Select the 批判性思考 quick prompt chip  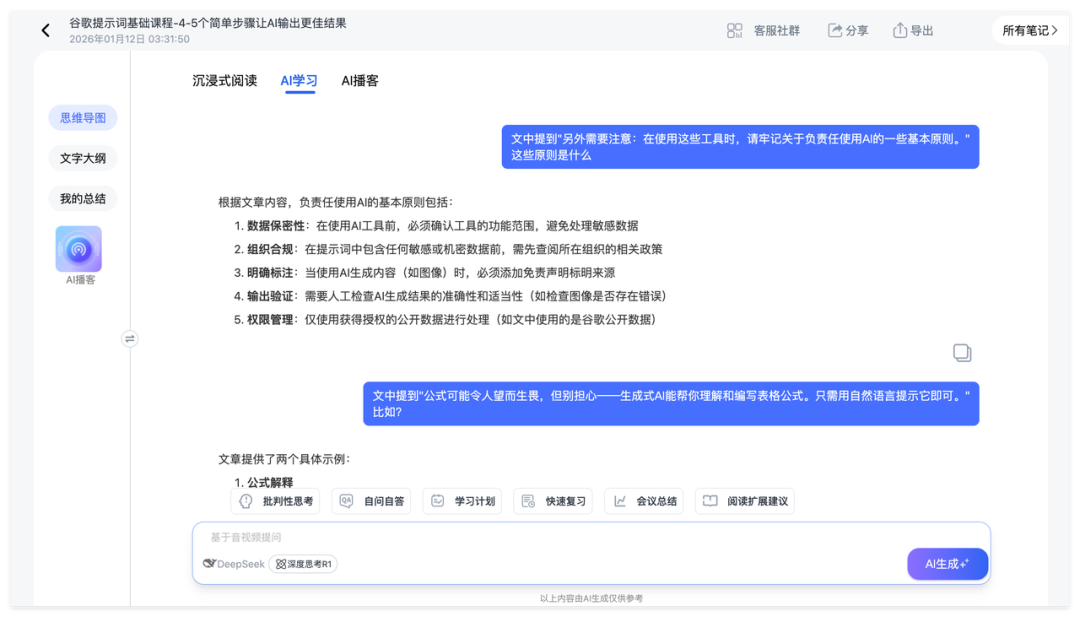click(275, 501)
